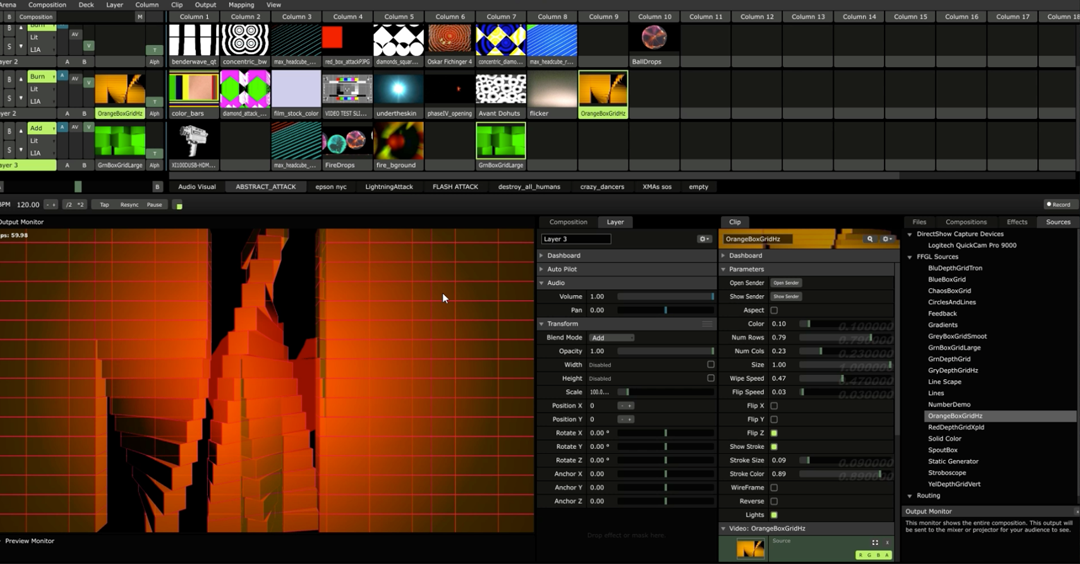Solo Layer 3 with the S button
Screen dimensions: 1080x564
(x=9, y=149)
